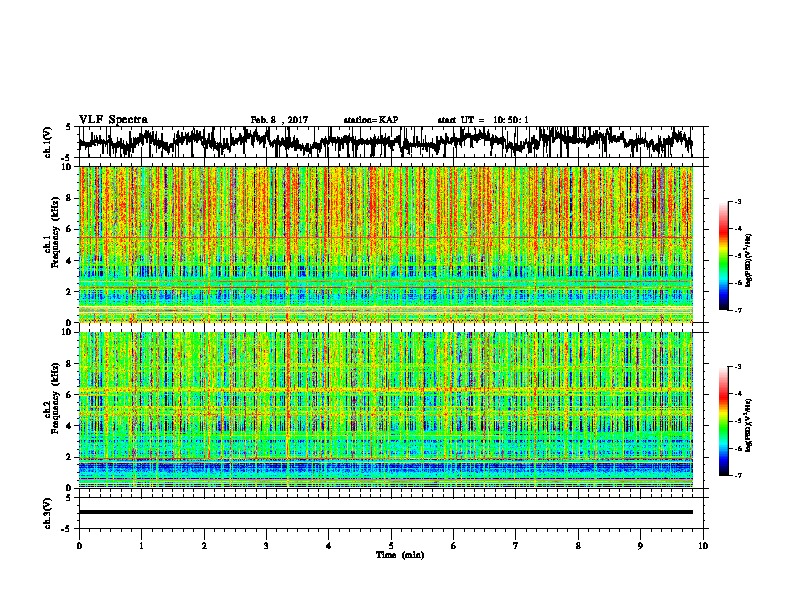Click the "9" tick on the Time axis
Image resolution: width=792 pixels, height=612 pixels.
pyautogui.click(x=640, y=546)
